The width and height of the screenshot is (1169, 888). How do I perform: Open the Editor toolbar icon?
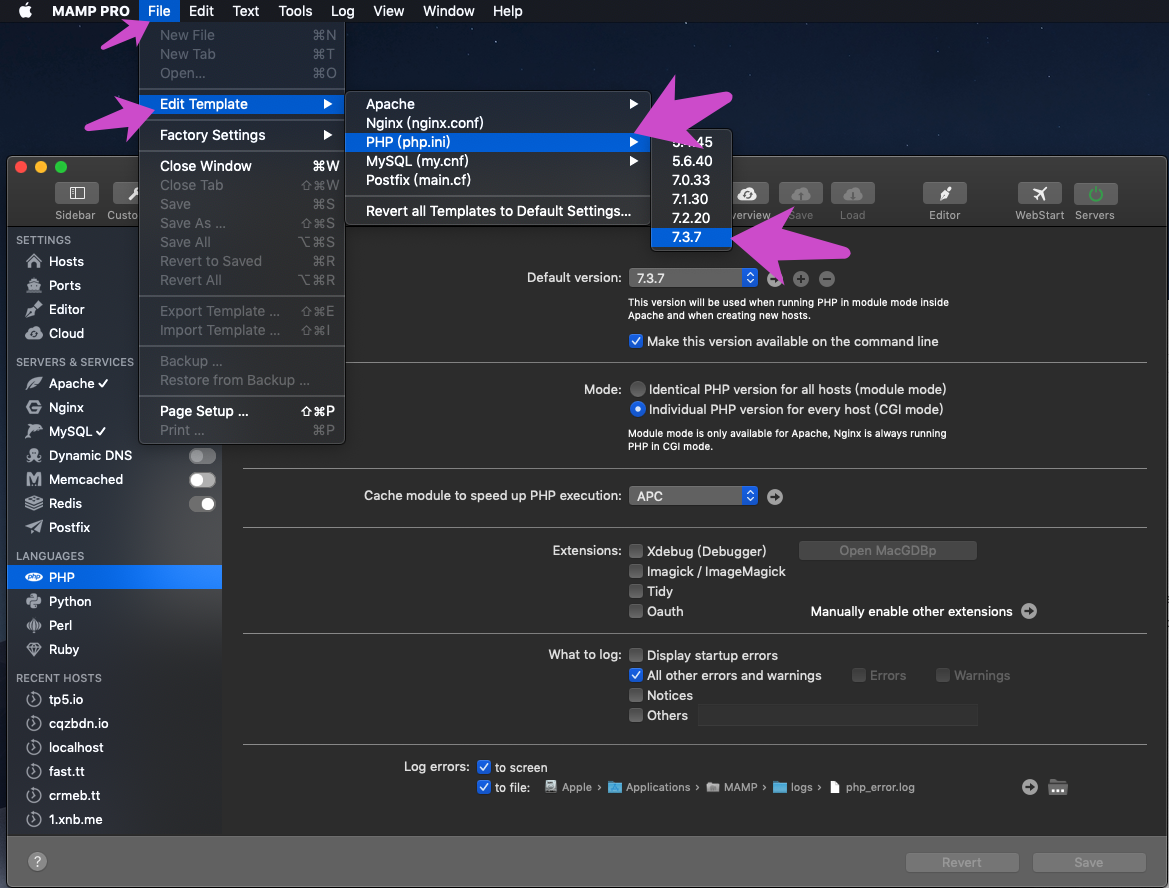point(945,193)
